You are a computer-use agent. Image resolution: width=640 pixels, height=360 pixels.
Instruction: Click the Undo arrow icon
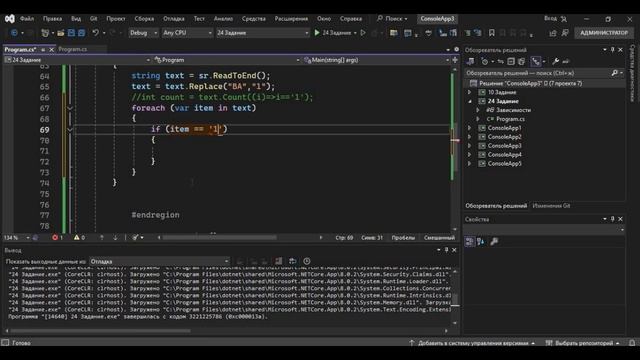point(96,33)
